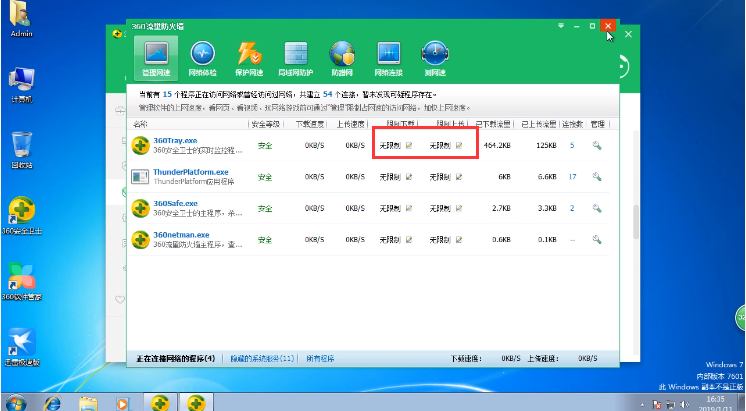Click the 安全 rating of ThunderPlatform.exe
This screenshot has height=411, width=746.
[x=265, y=177]
